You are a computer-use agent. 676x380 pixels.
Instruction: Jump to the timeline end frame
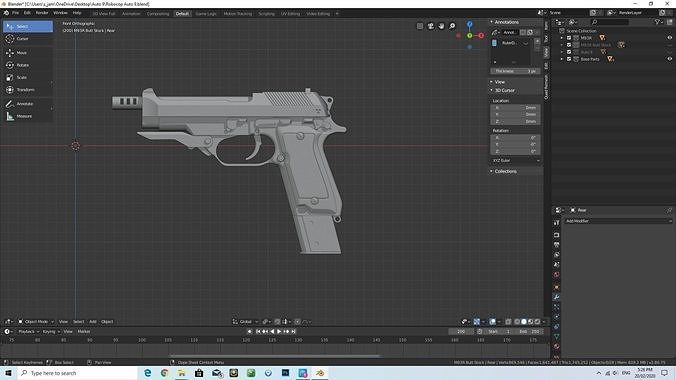(x=294, y=332)
